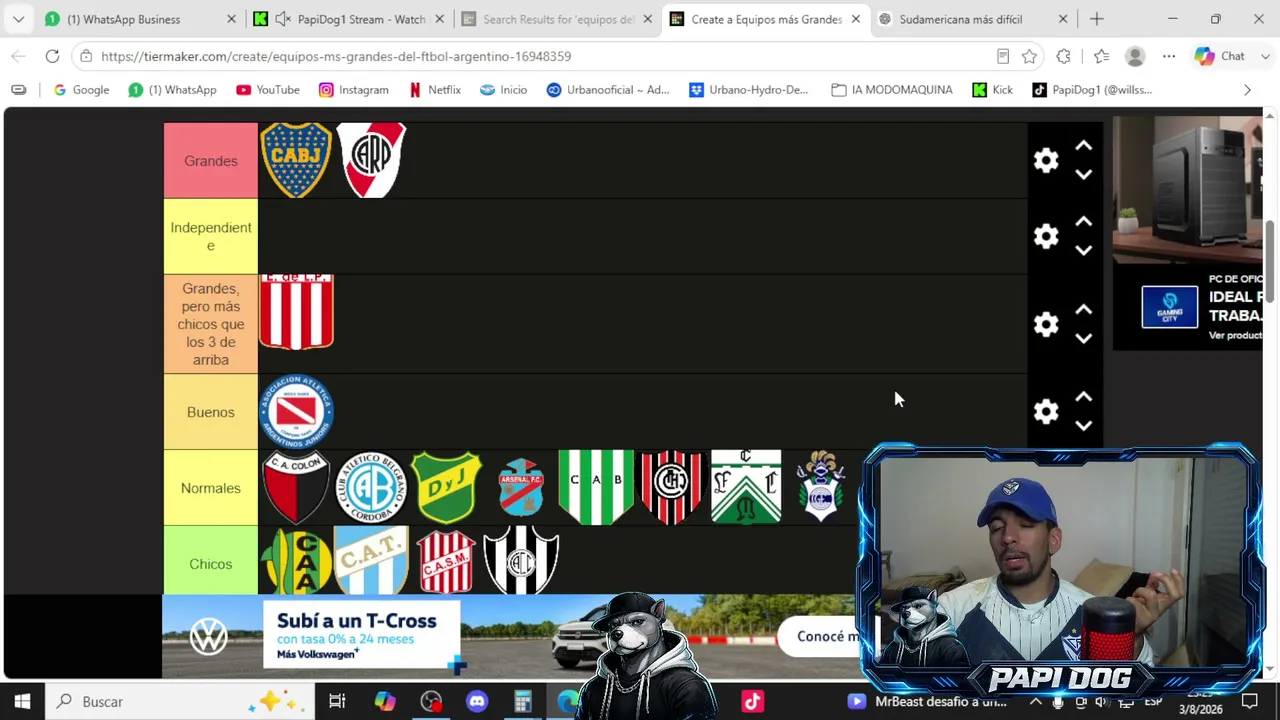Select the C.A.T. Atlético Tucumán crest
The width and height of the screenshot is (1280, 720).
(371, 561)
